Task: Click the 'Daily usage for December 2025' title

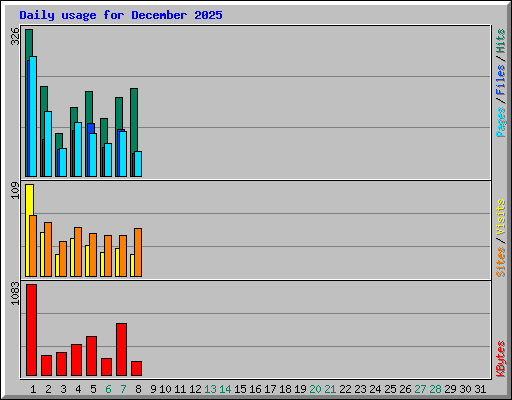Action: pos(121,15)
